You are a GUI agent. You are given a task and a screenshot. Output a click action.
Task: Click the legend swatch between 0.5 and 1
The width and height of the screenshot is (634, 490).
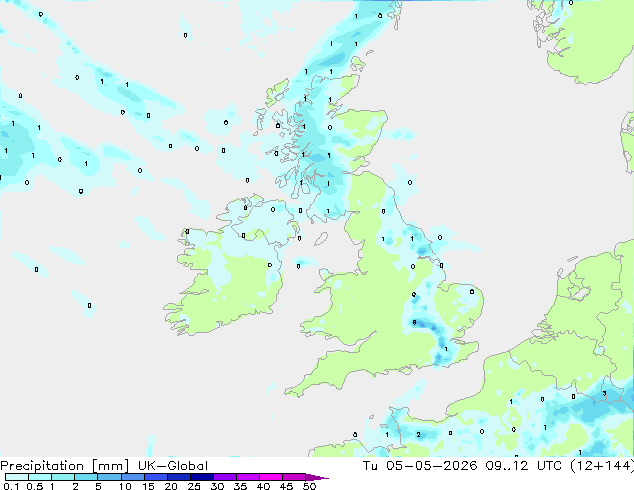click(x=40, y=477)
